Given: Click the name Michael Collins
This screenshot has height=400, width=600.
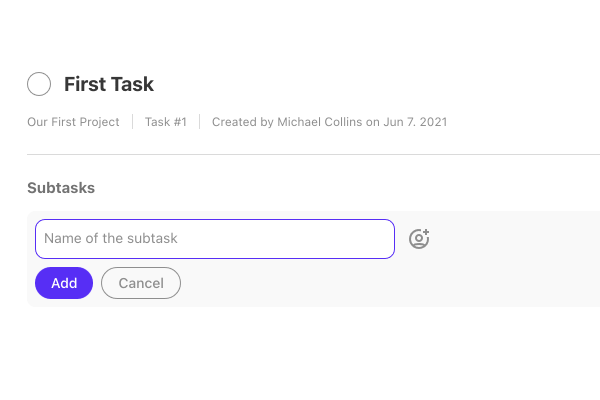Looking at the screenshot, I should point(320,122).
